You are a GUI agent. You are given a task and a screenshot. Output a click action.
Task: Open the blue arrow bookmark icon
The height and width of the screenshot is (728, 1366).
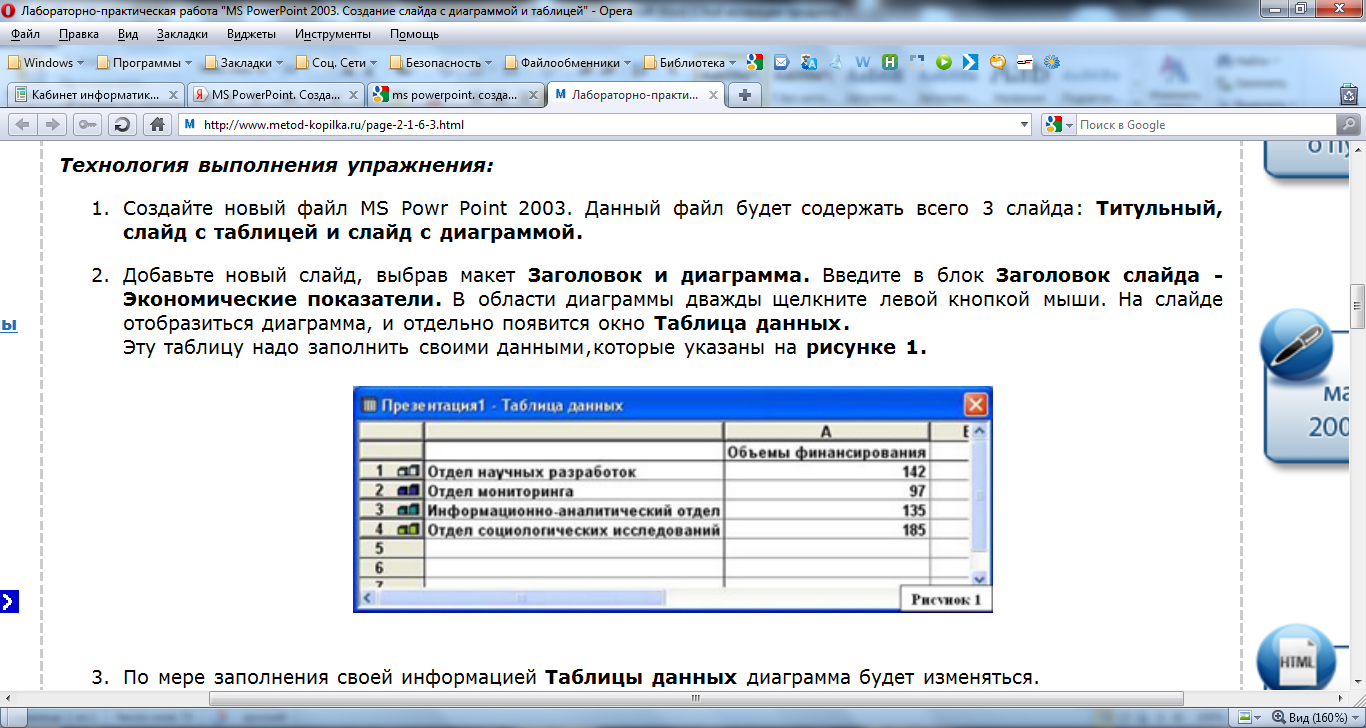coord(970,62)
